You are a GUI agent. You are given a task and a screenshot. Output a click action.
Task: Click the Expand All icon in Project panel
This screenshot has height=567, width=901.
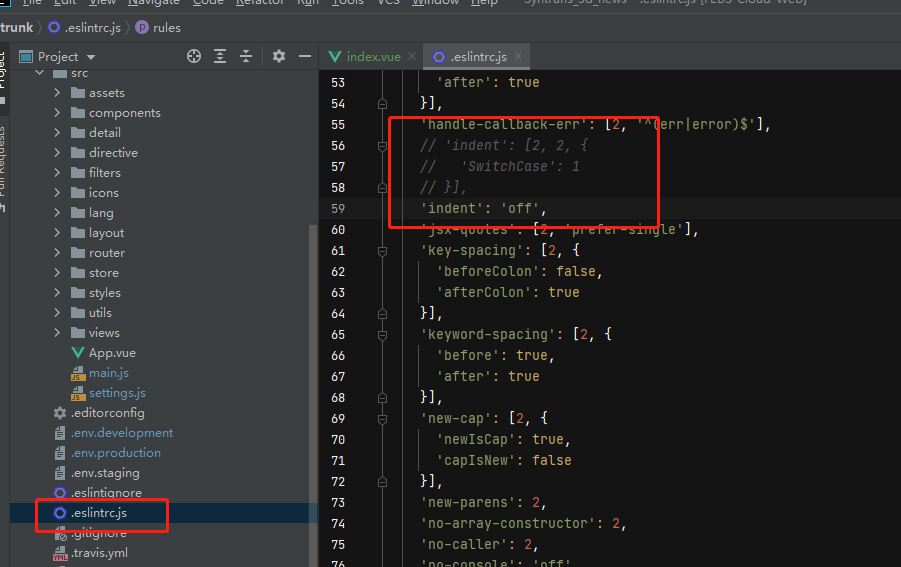(x=220, y=56)
